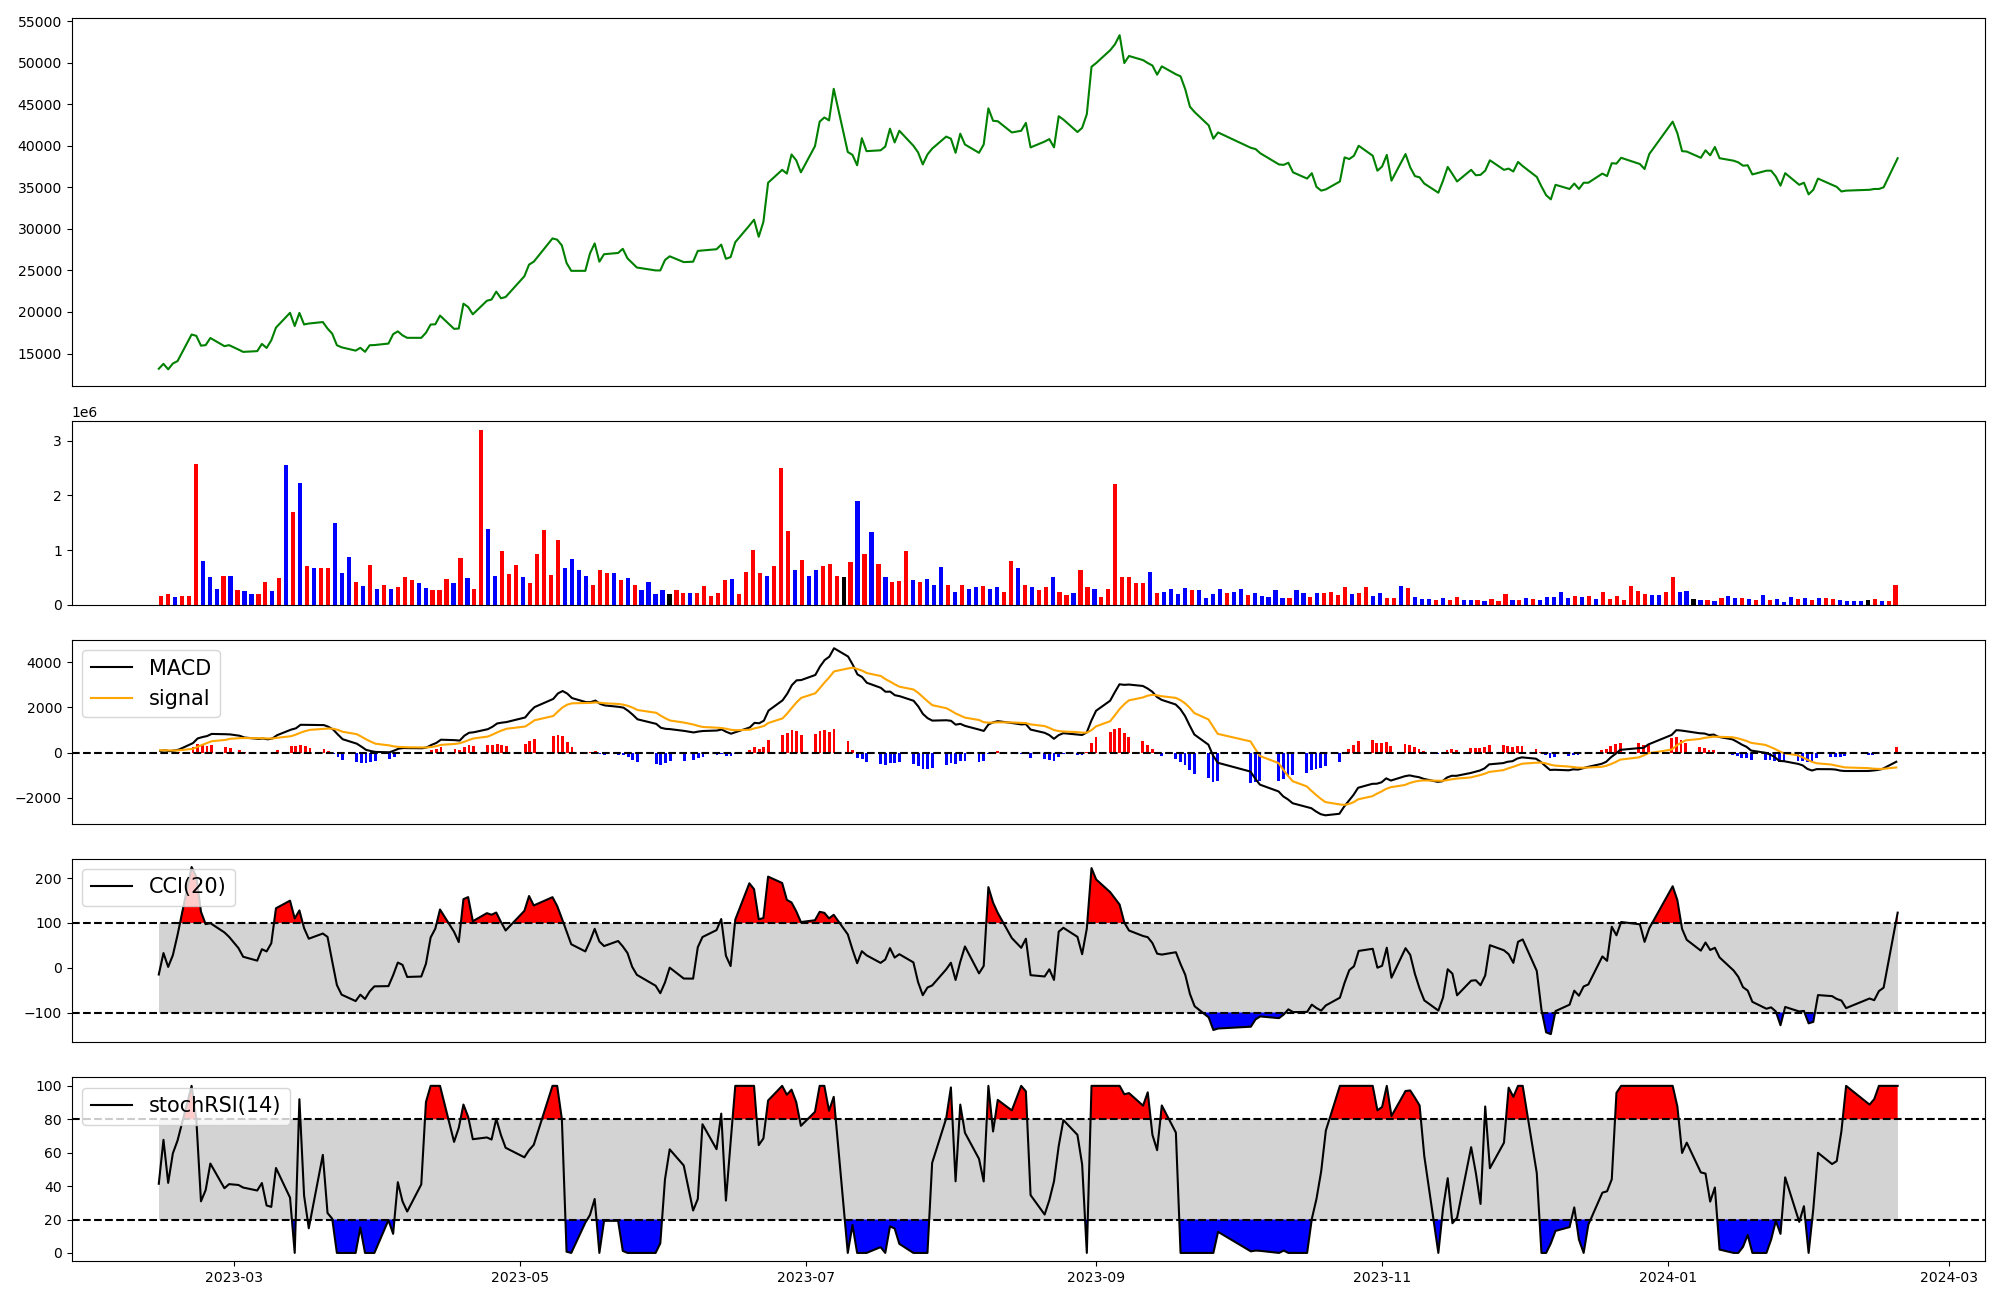
Task: Click the 4000 tick on MACD axis
Action: tap(44, 663)
